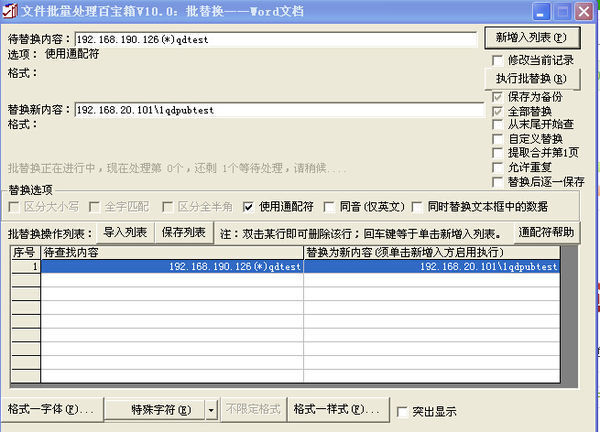Open 通配符帮助 wildcard help

coord(547,232)
